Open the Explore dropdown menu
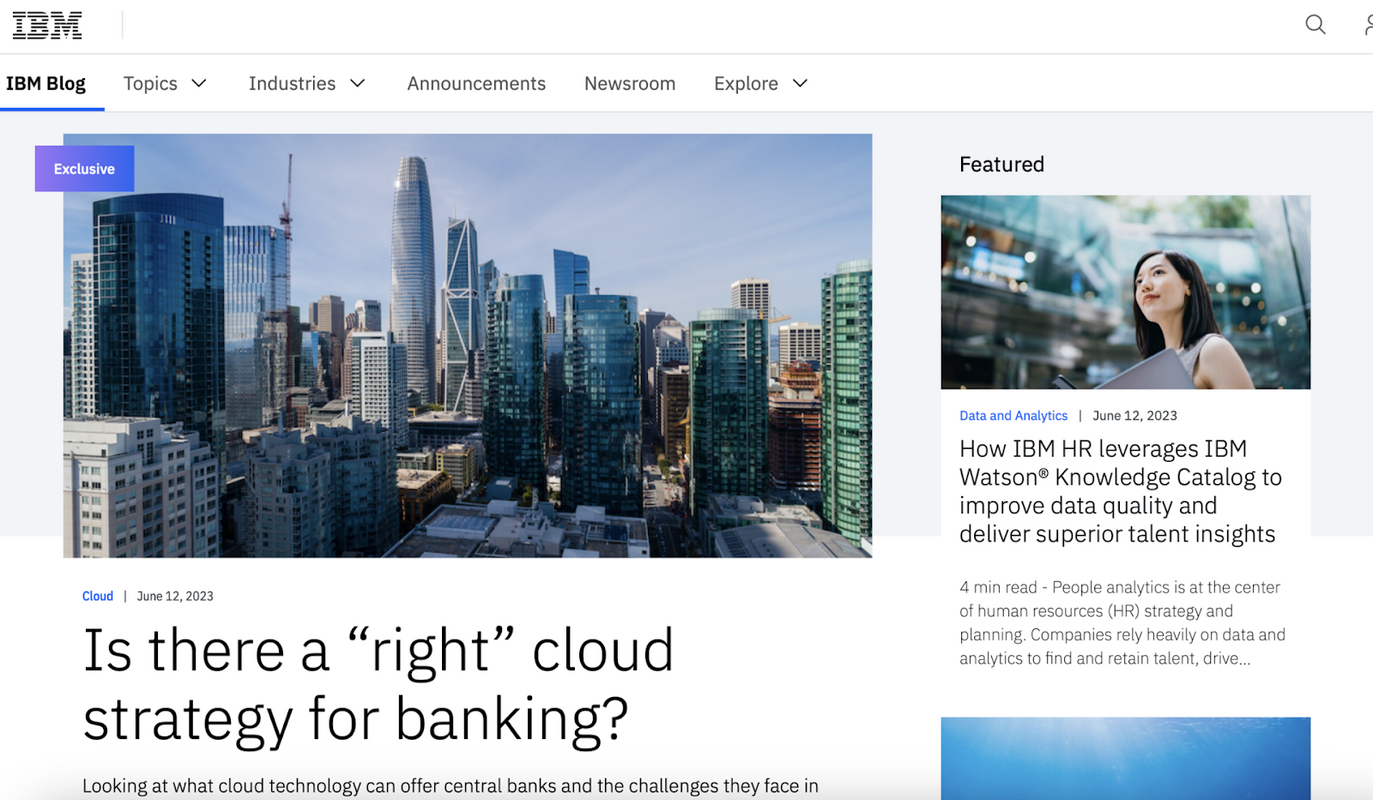Image resolution: width=1373 pixels, height=800 pixels. click(x=746, y=84)
